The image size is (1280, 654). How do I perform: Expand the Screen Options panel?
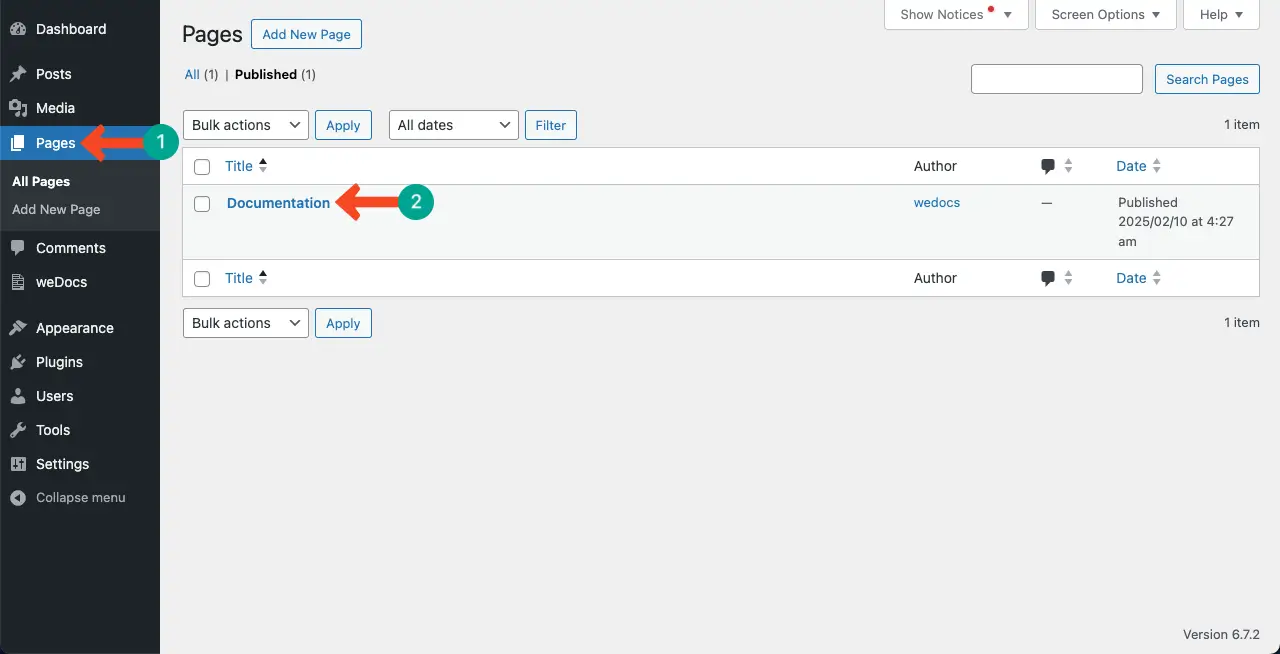[1106, 15]
